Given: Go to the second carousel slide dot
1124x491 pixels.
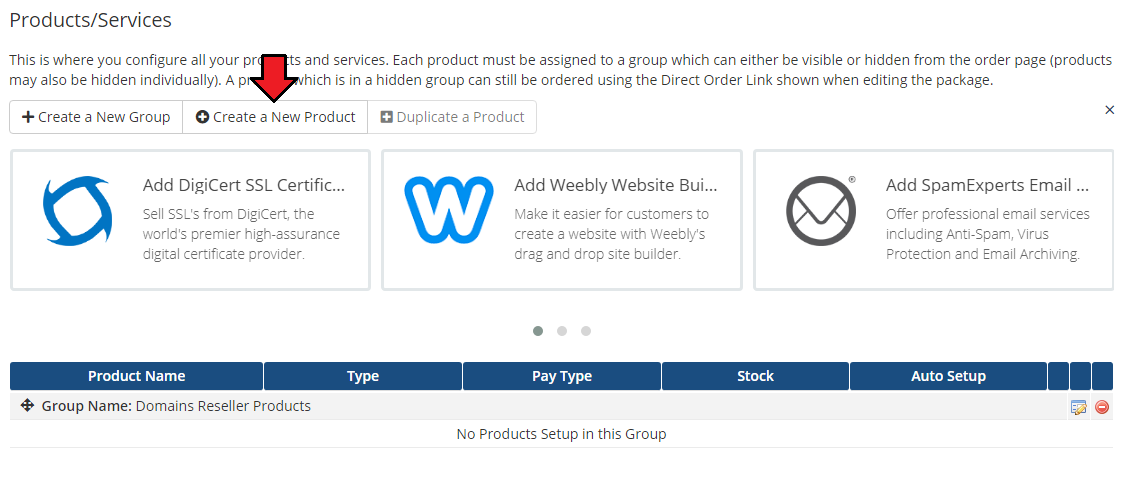Looking at the screenshot, I should pos(562,331).
